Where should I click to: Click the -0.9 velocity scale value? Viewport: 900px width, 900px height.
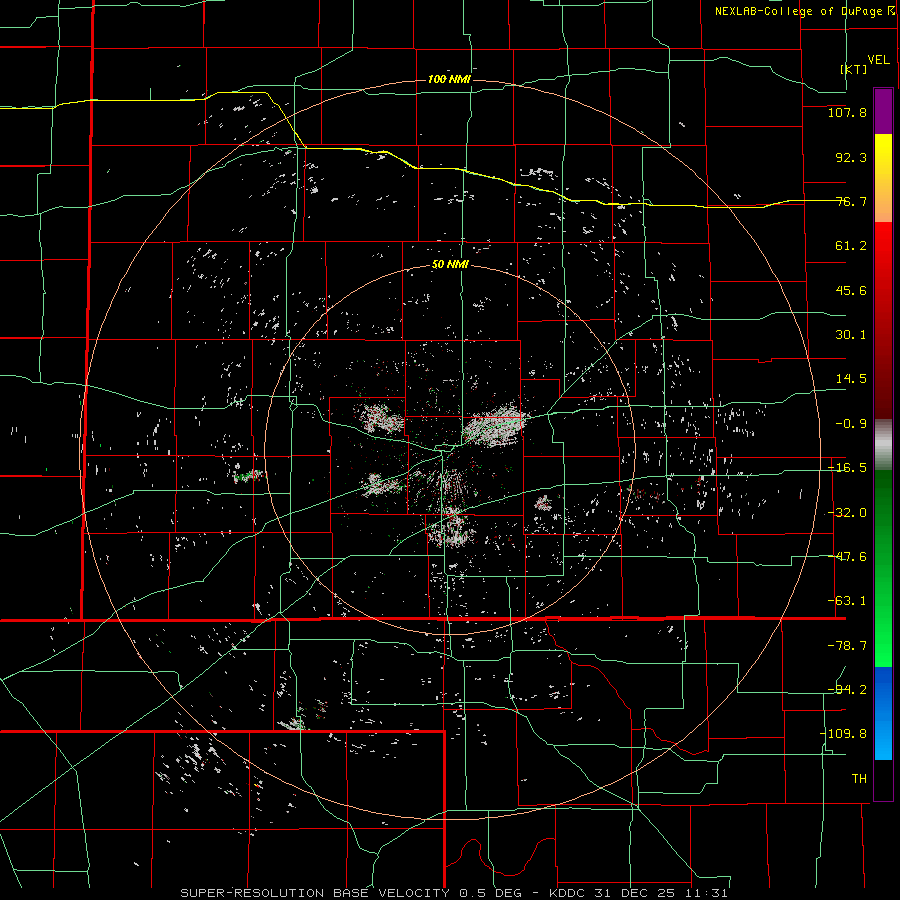click(851, 424)
